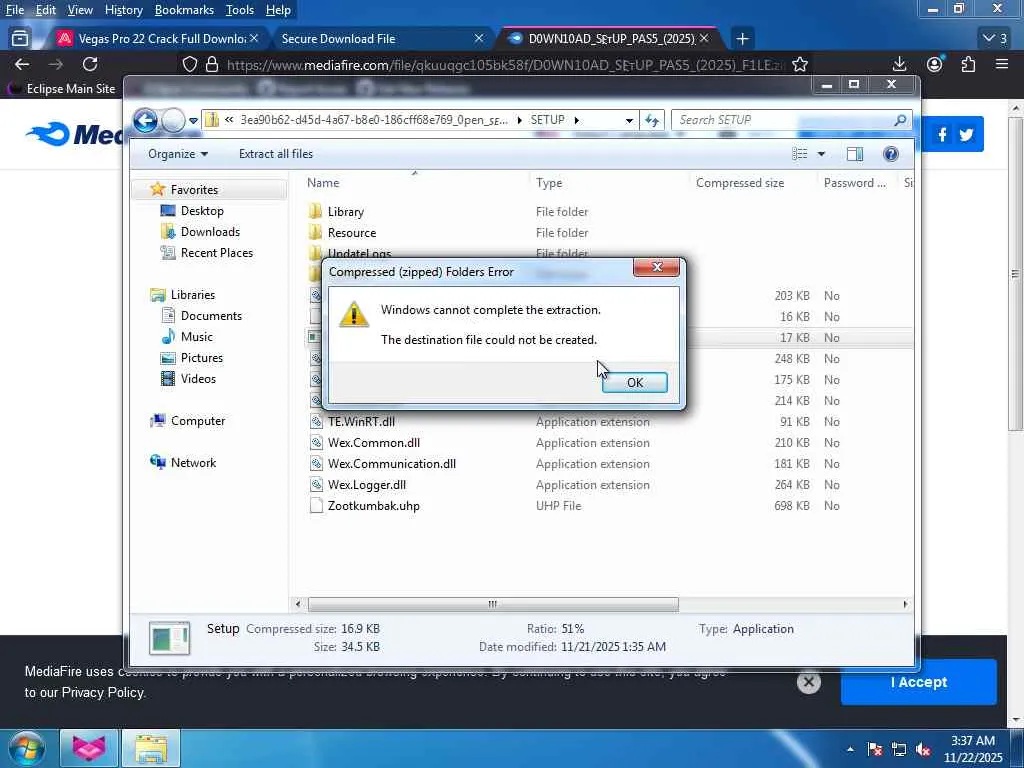1024x768 pixels.
Task: Click I Accept cookie button
Action: pos(918,682)
